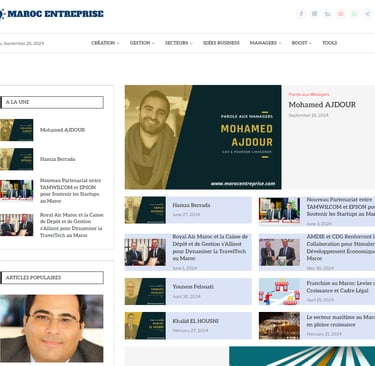Open Le secteur maritime au Maroc article

click(341, 321)
